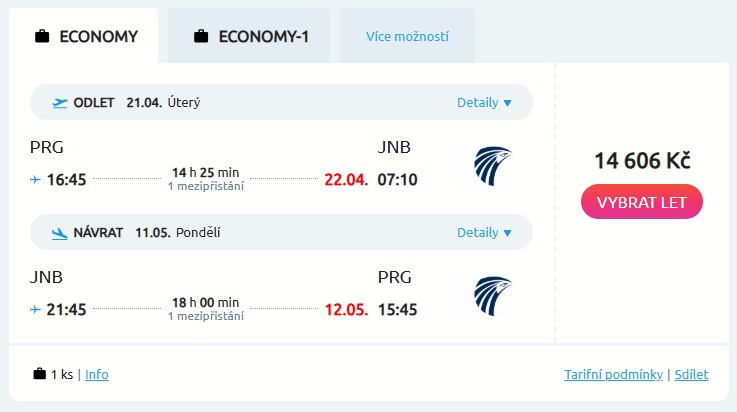The height and width of the screenshot is (412, 737).
Task: Click the 14 606 Kč price
Action: [642, 161]
